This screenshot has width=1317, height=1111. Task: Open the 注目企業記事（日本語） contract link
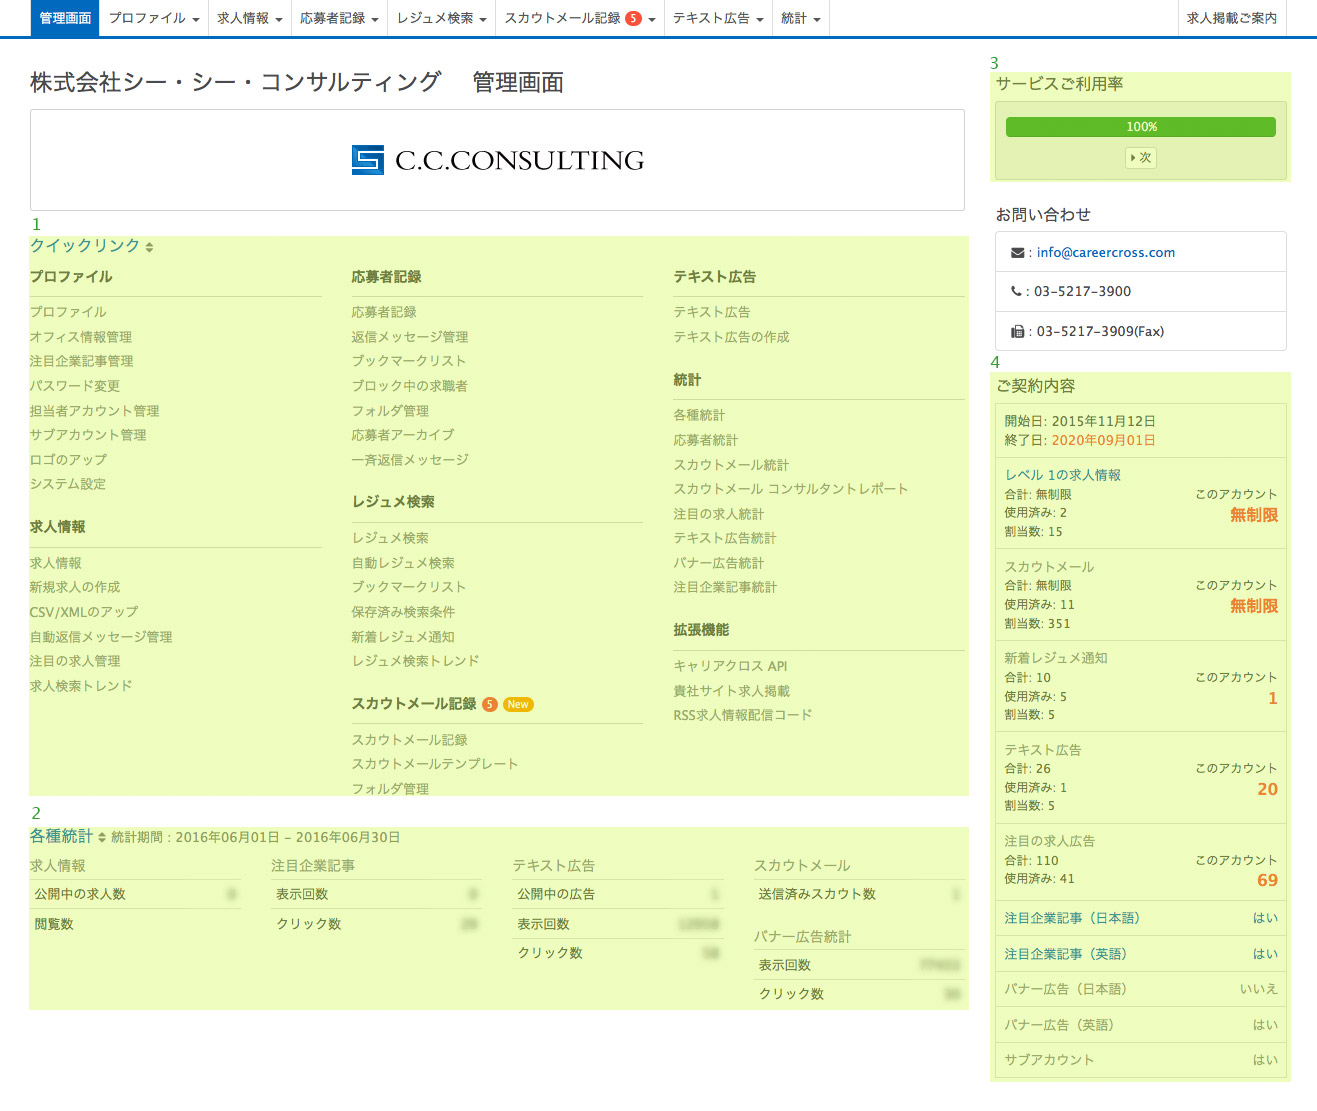point(1072,919)
